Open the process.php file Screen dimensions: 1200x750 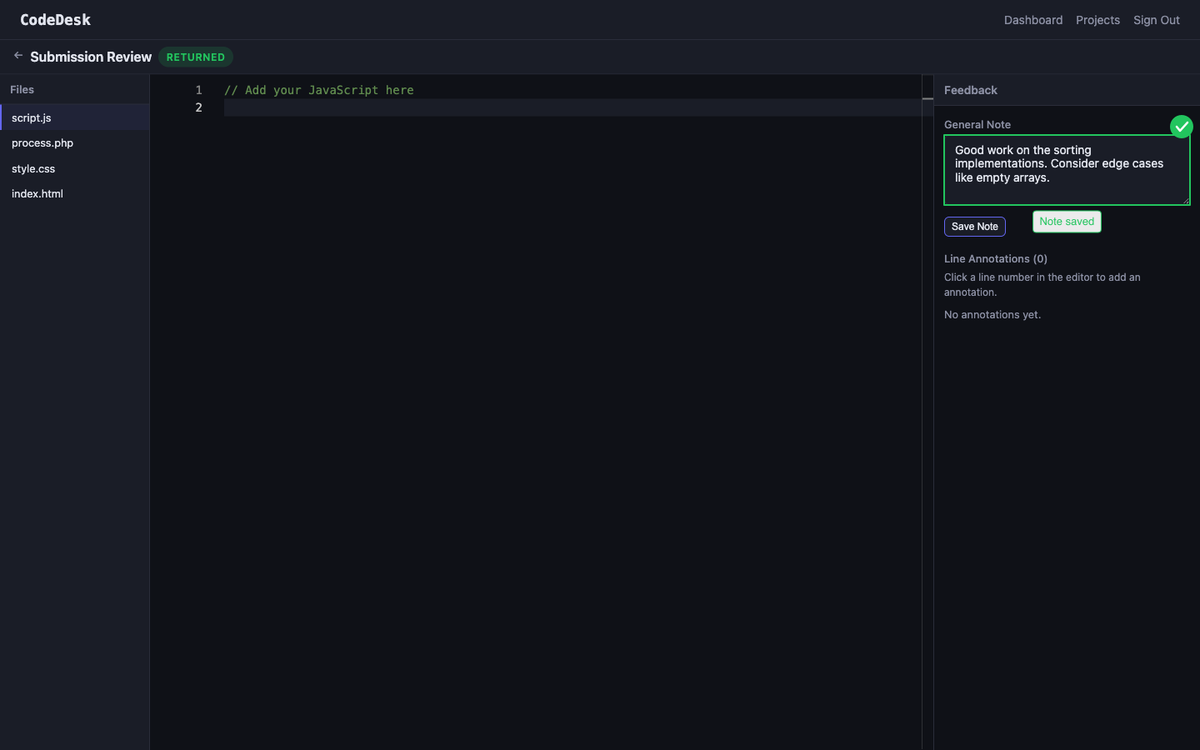(42, 143)
